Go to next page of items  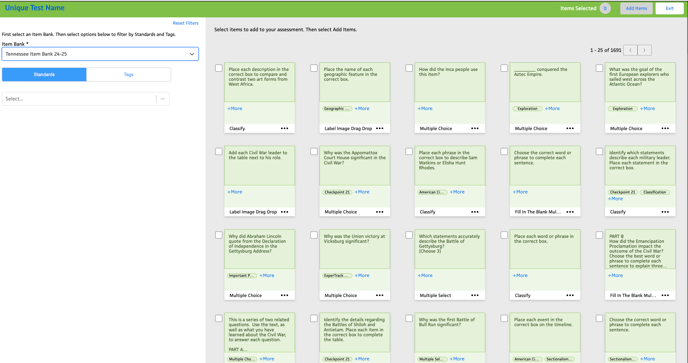coord(644,50)
